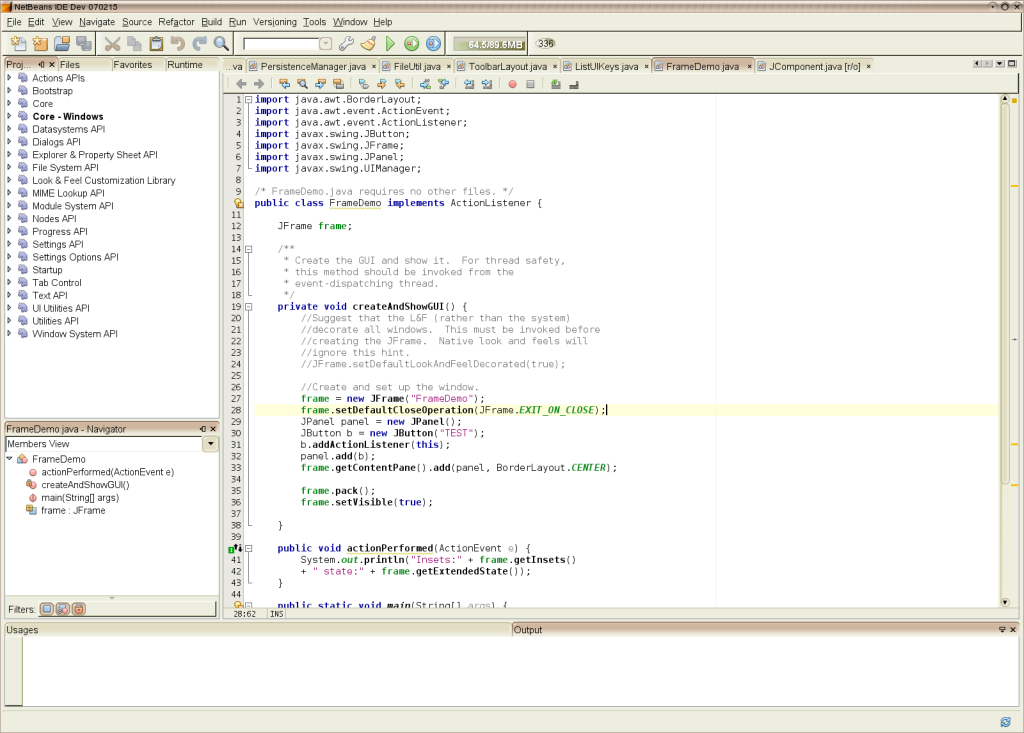Click the implements annotation icon at line 40

(234, 549)
